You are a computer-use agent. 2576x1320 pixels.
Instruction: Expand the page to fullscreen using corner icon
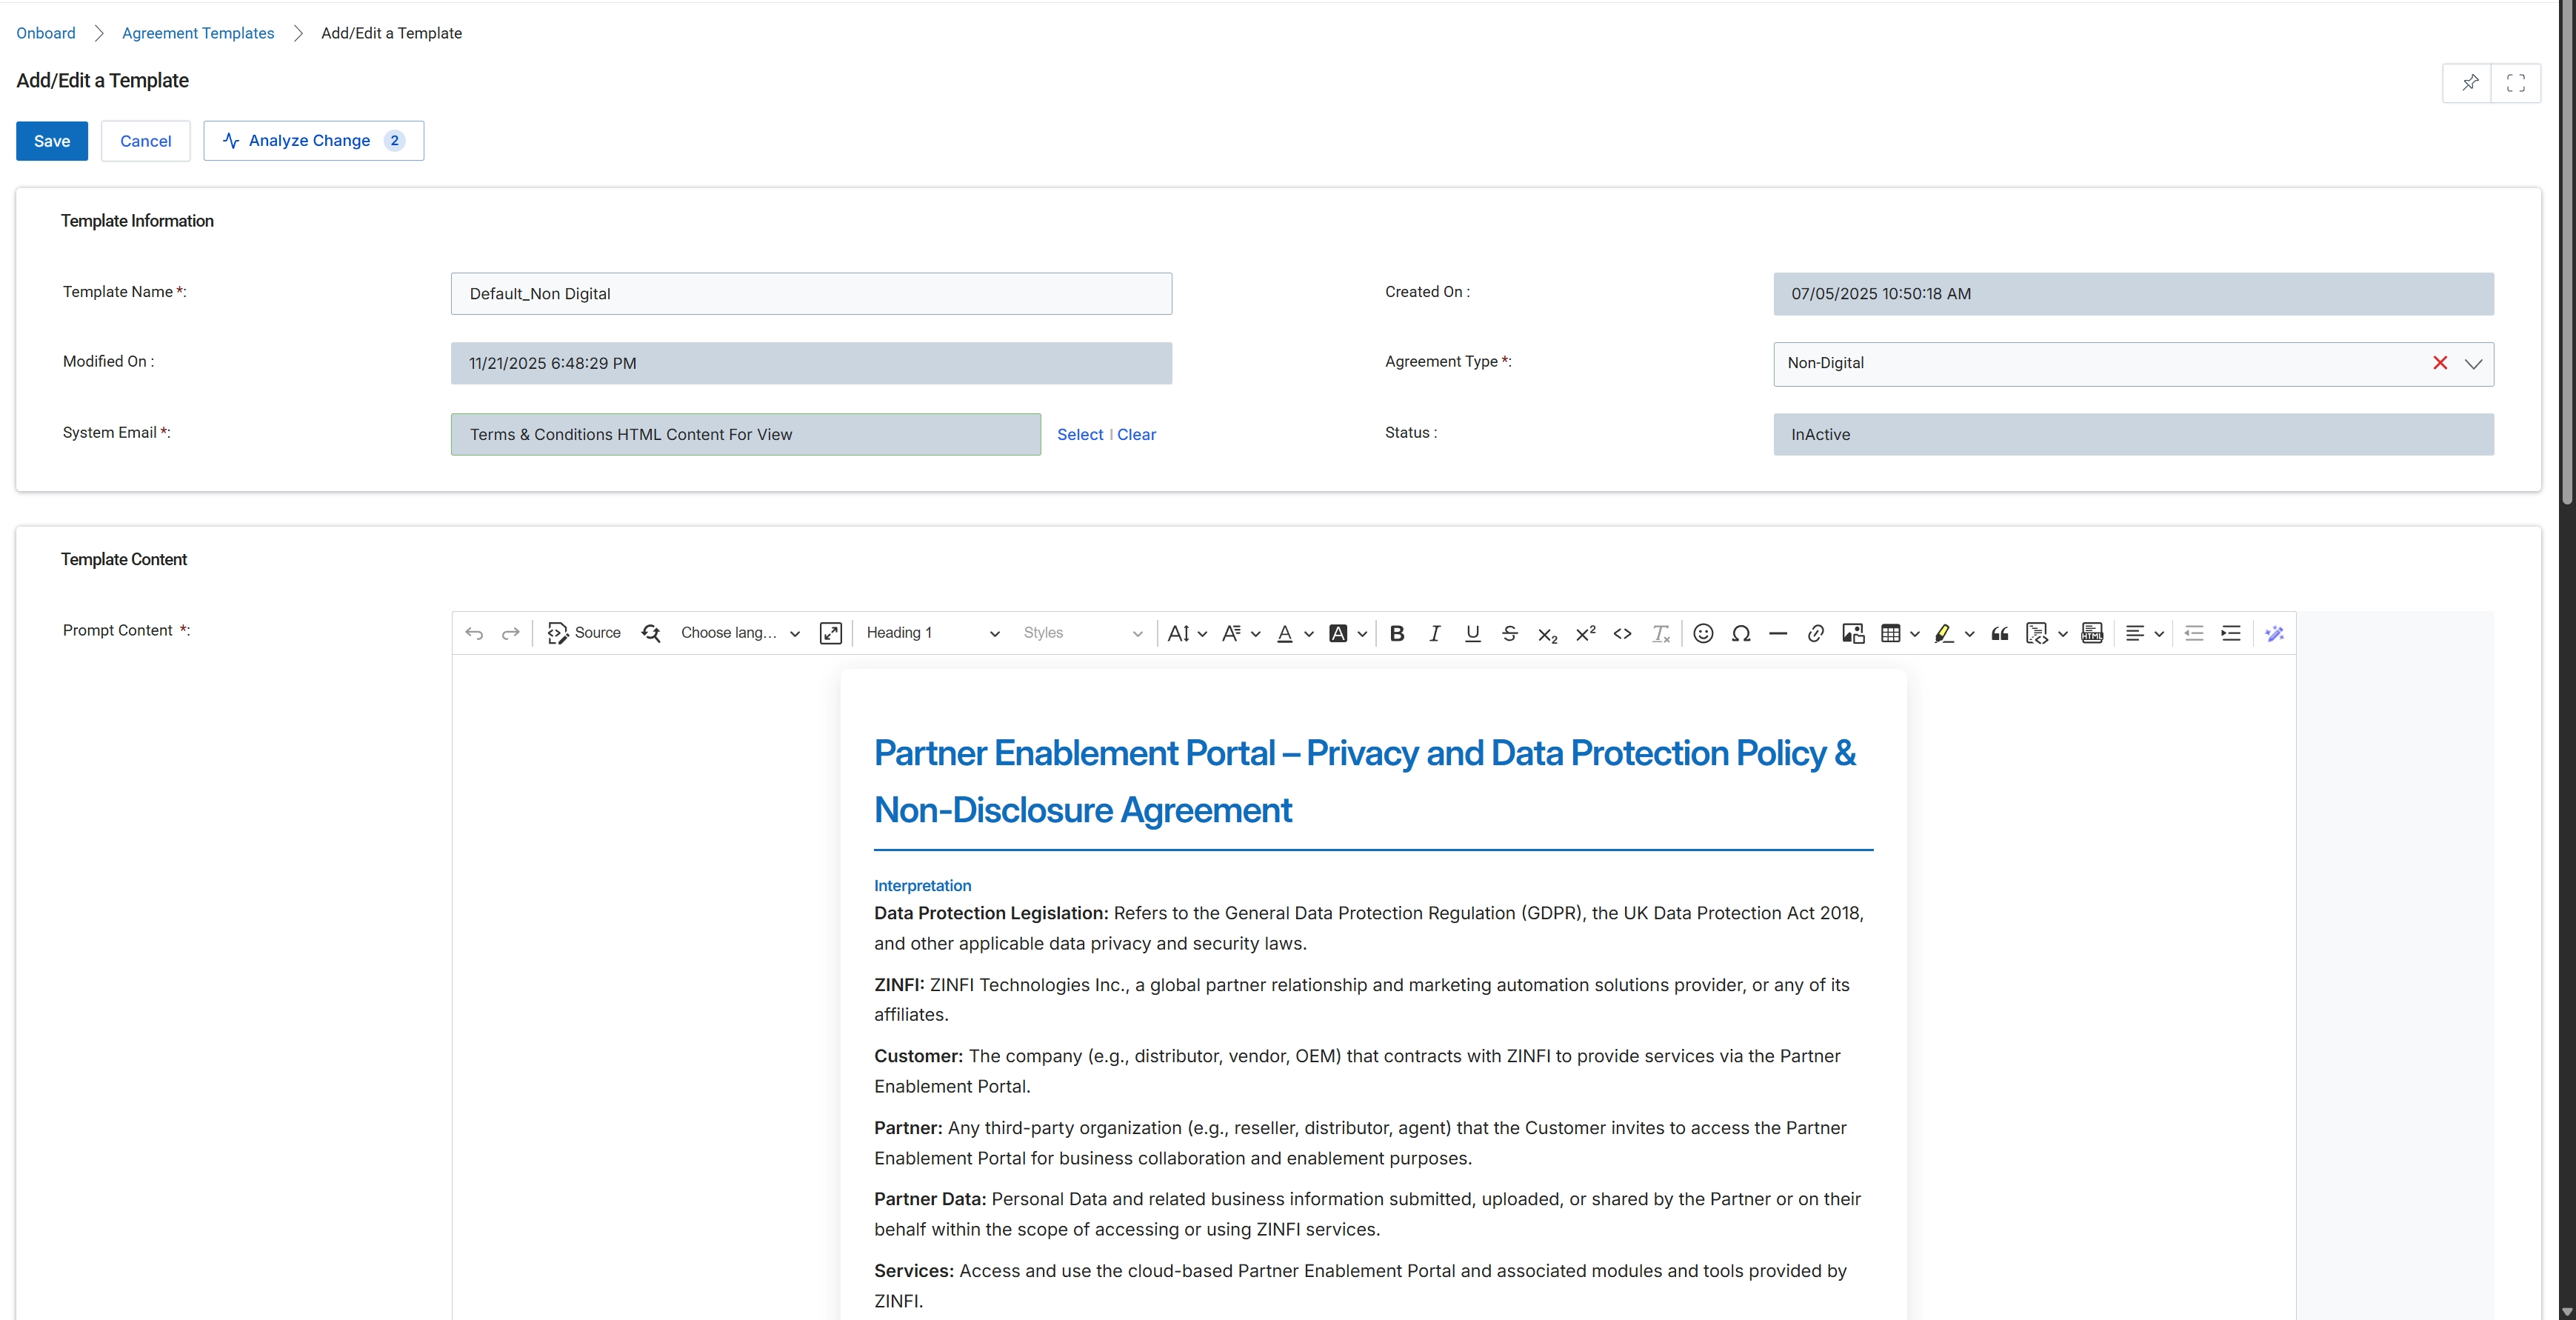pyautogui.click(x=2516, y=83)
